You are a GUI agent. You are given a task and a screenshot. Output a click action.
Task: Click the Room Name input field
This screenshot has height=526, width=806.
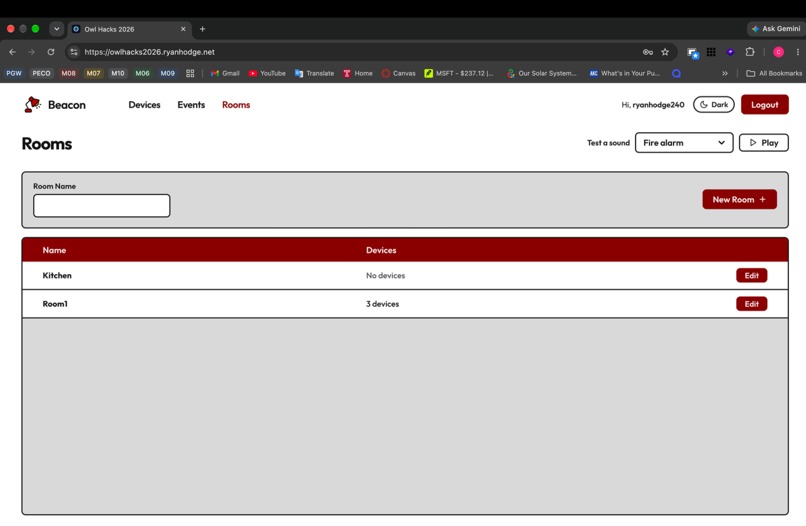(x=102, y=206)
